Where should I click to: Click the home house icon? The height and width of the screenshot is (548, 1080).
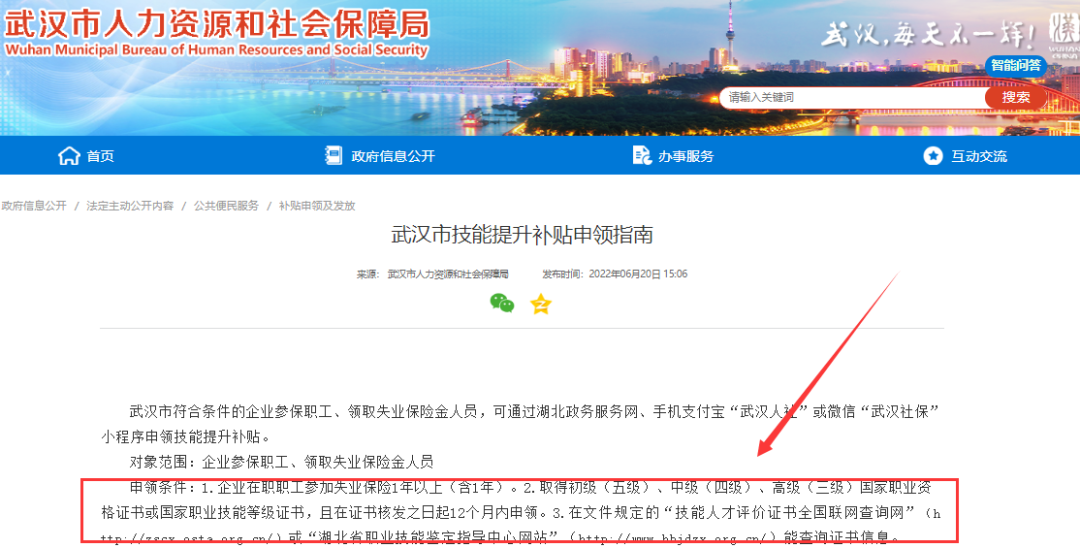(69, 156)
